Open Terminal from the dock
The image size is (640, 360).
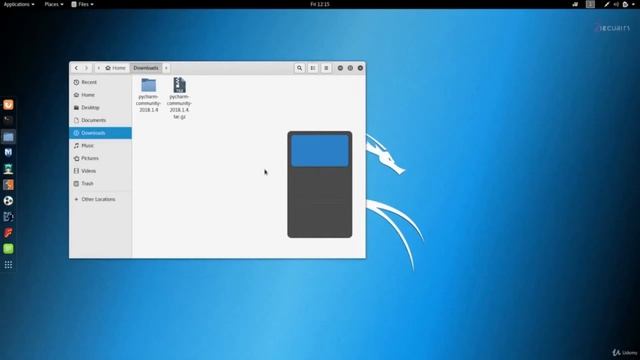(8, 120)
